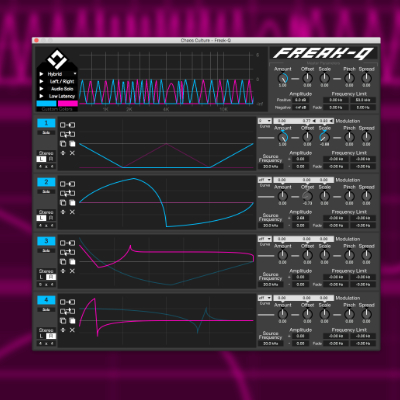Click the swap-squares arrow icon in band 1
This screenshot has height=400, width=400.
click(67, 134)
